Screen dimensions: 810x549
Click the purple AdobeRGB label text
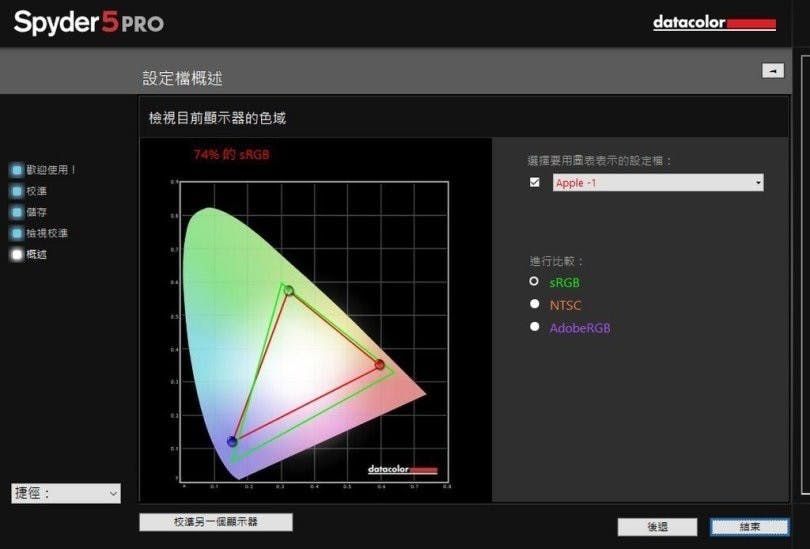(x=580, y=328)
